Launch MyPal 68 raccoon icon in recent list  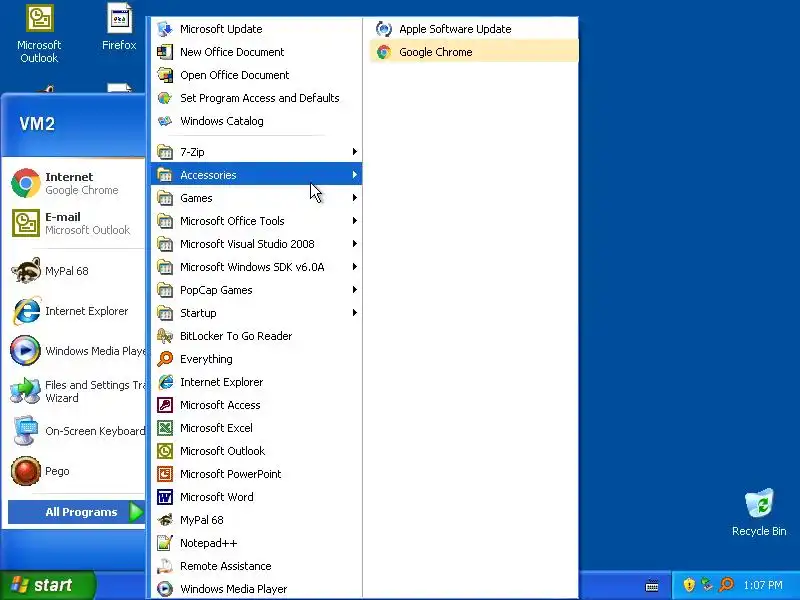coord(26,270)
